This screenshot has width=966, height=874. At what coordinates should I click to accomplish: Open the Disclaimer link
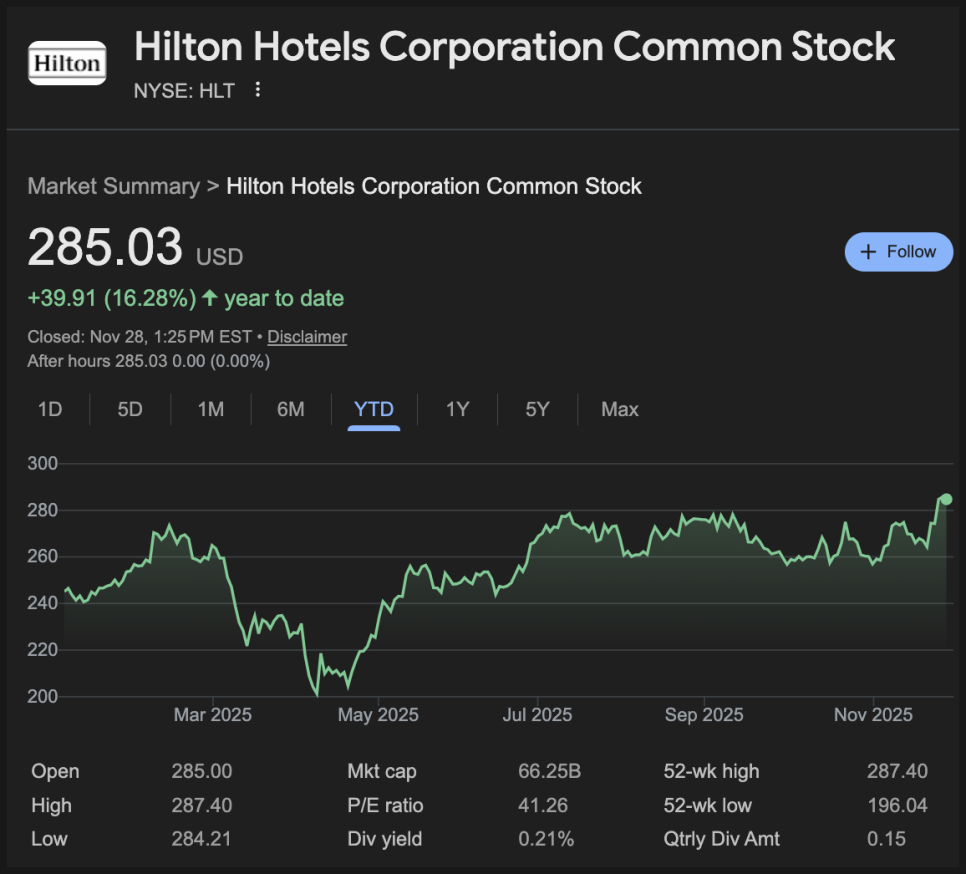pyautogui.click(x=307, y=337)
